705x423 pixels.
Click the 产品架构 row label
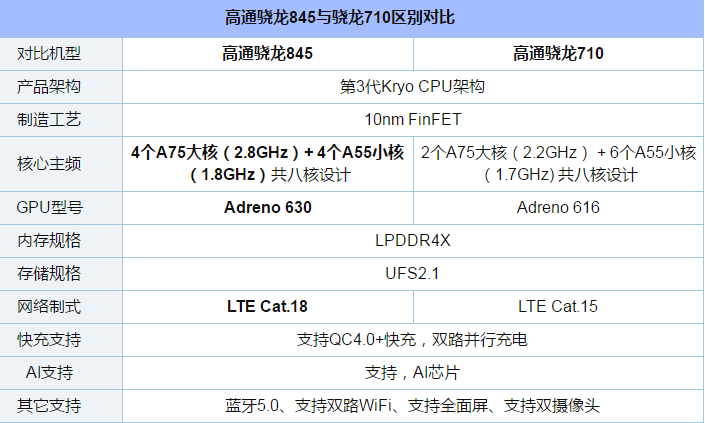(49, 87)
